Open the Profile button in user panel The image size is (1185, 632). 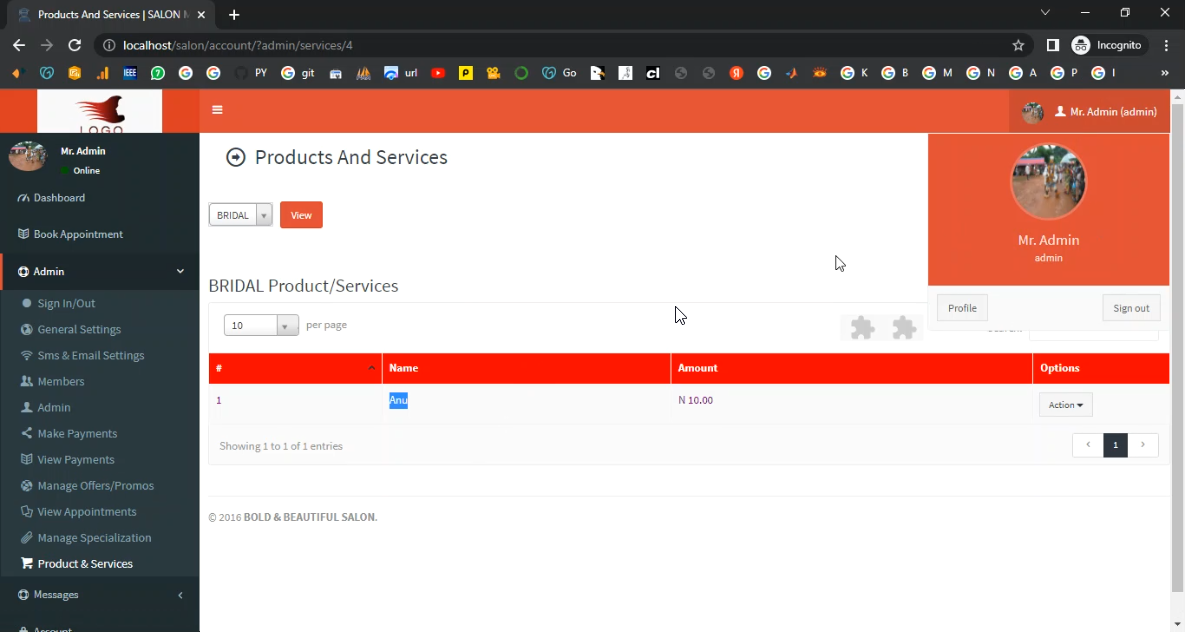(962, 308)
